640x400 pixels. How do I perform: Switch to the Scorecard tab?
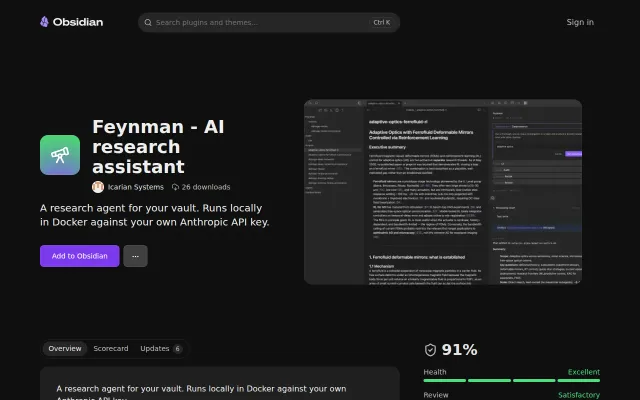pos(111,349)
